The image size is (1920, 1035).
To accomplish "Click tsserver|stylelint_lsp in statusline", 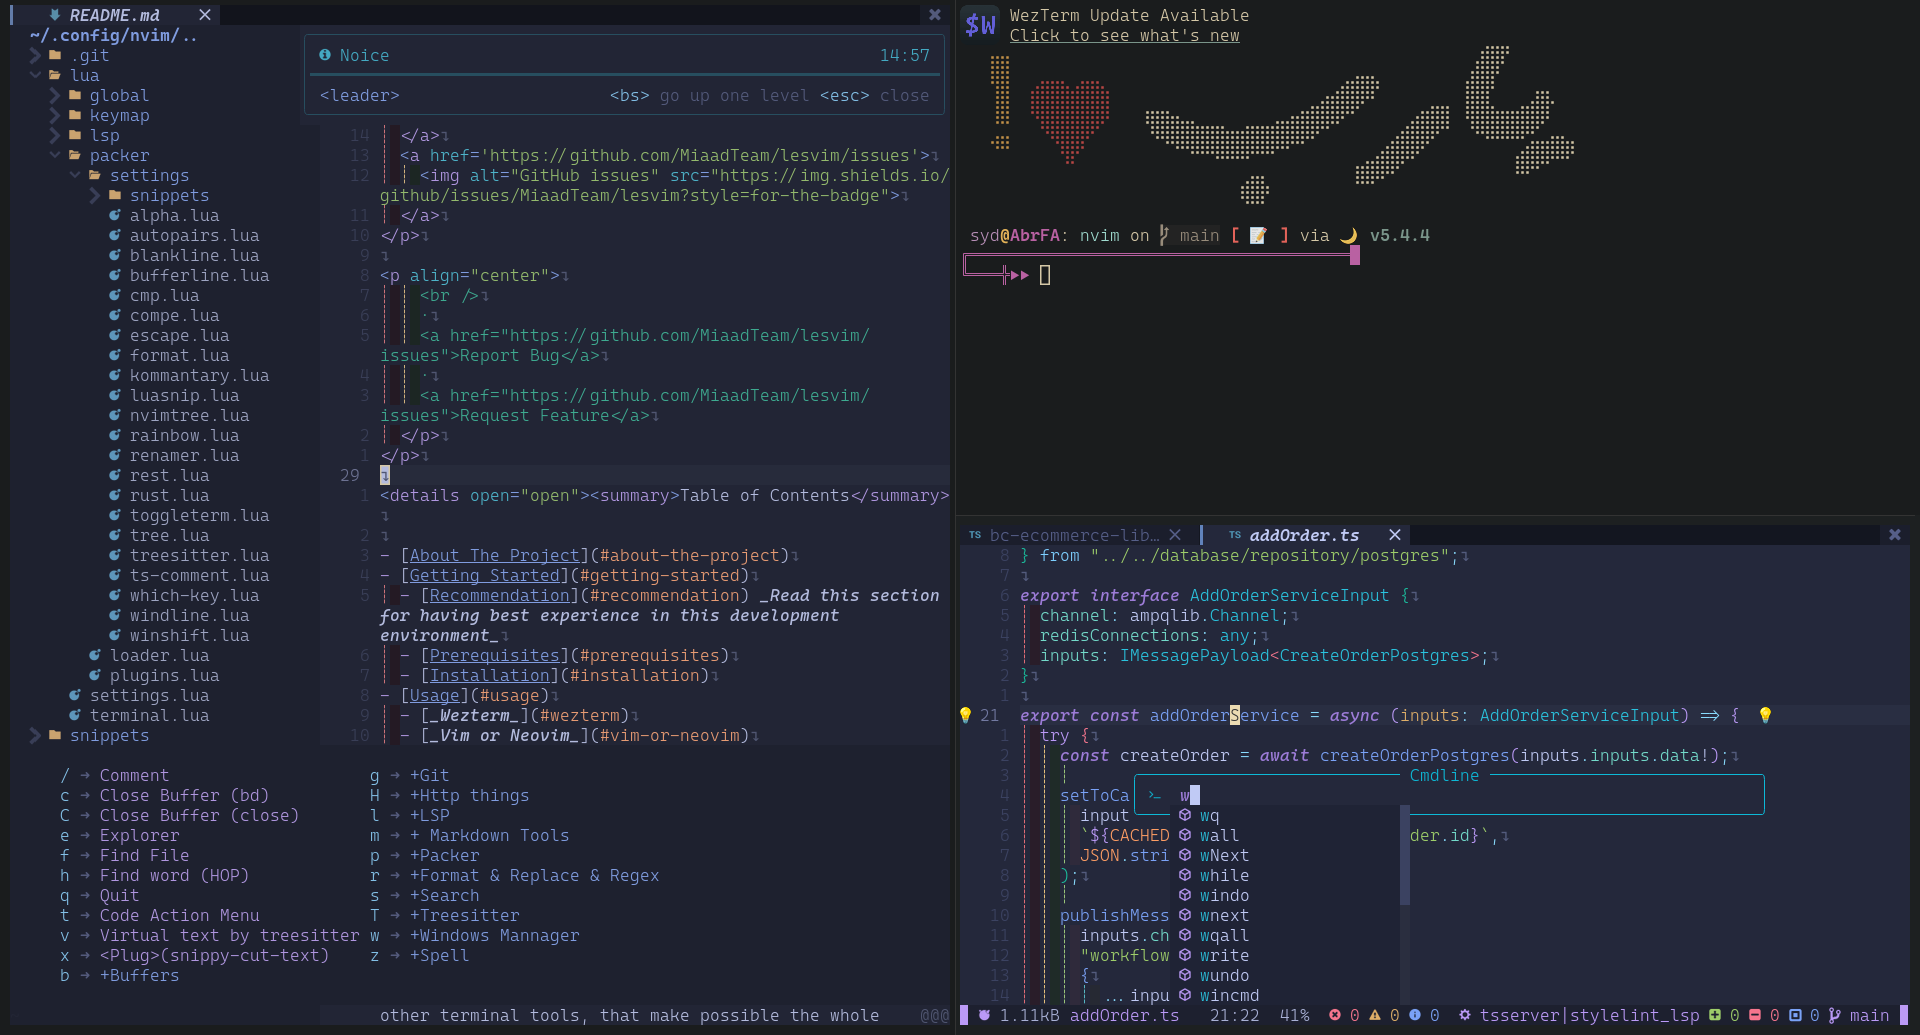I will coord(1589,1015).
